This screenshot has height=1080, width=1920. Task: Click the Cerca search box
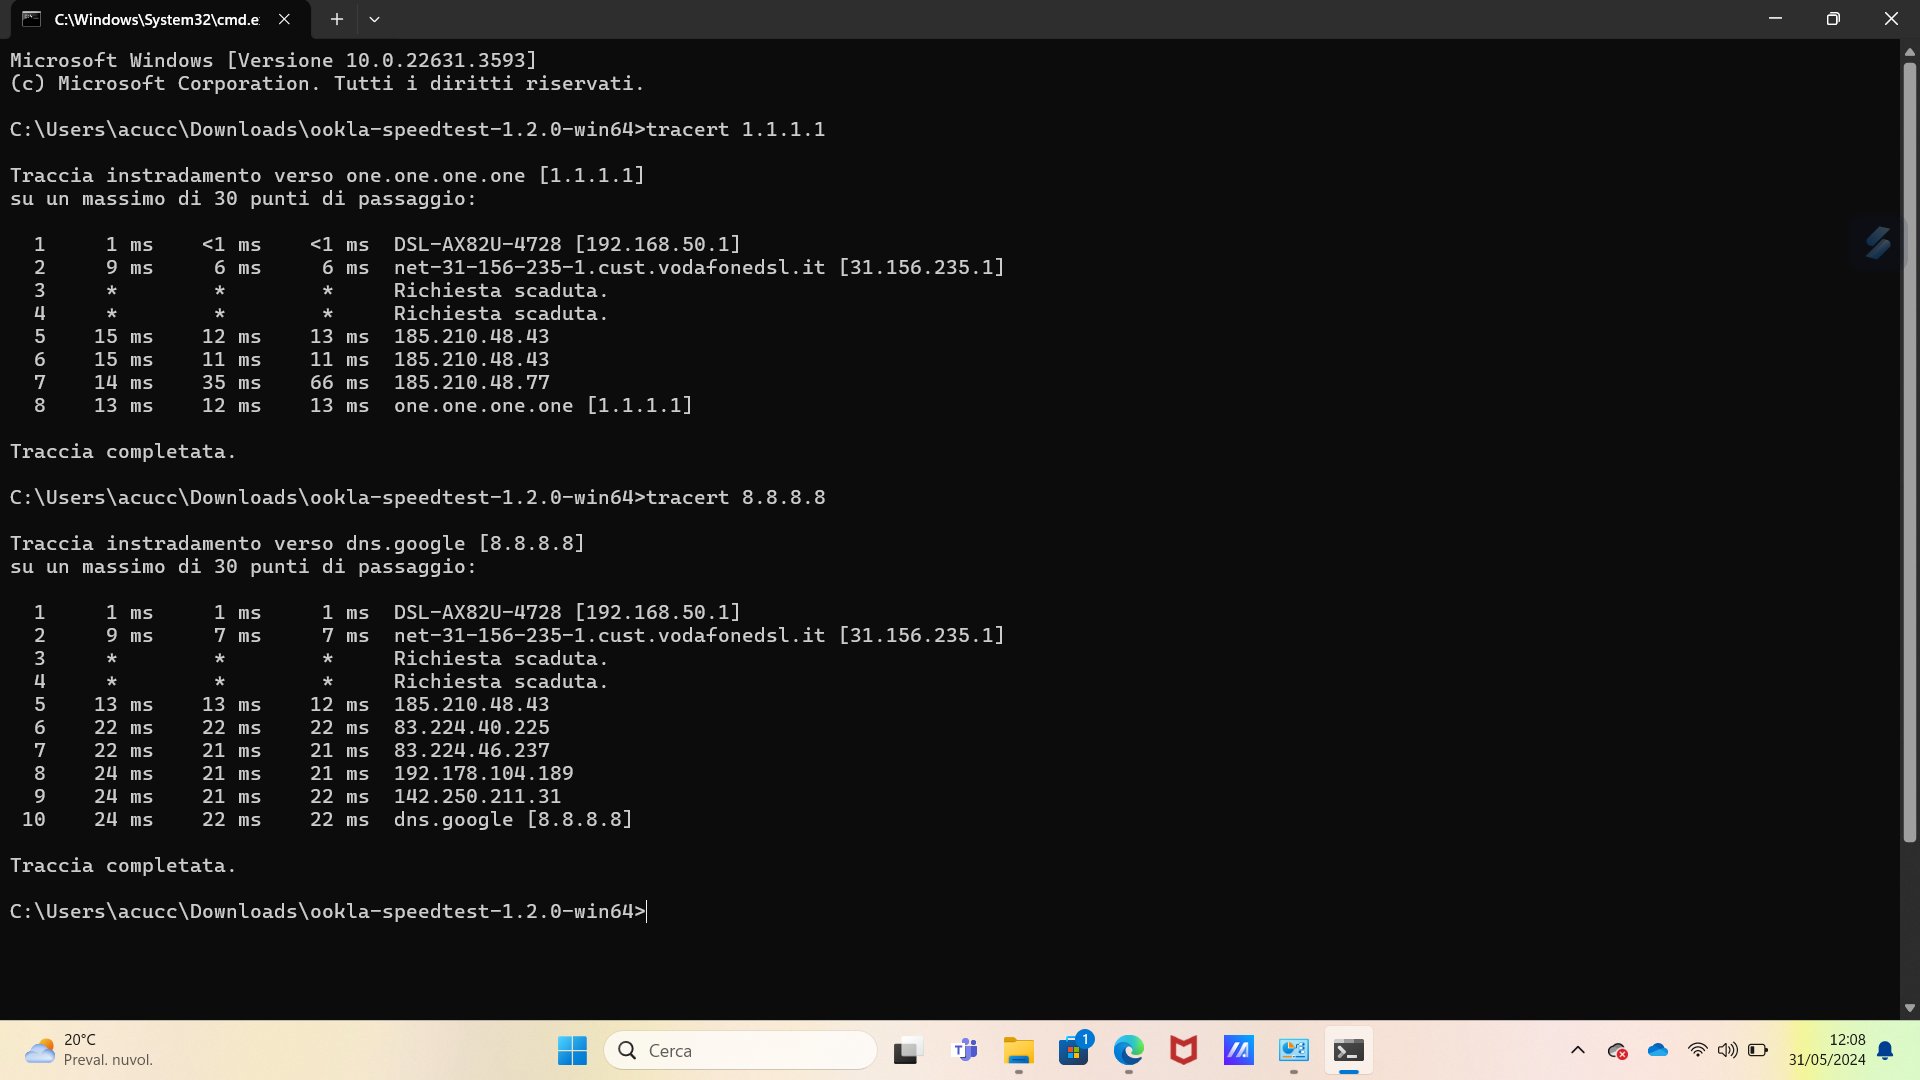(x=740, y=1050)
